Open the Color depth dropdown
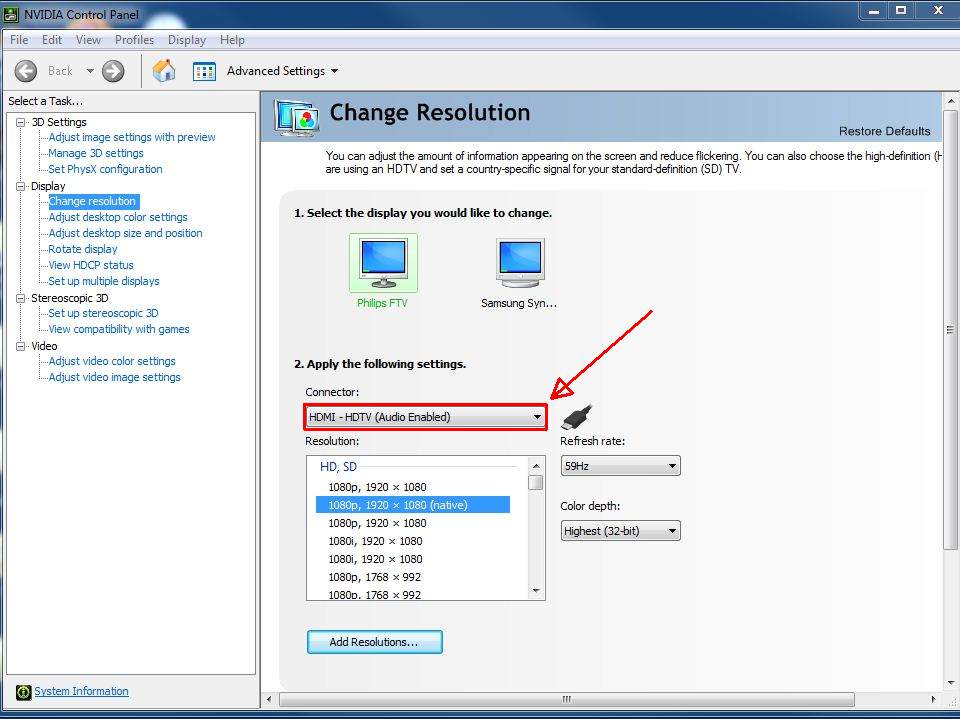Image resolution: width=960 pixels, height=719 pixels. pos(620,531)
